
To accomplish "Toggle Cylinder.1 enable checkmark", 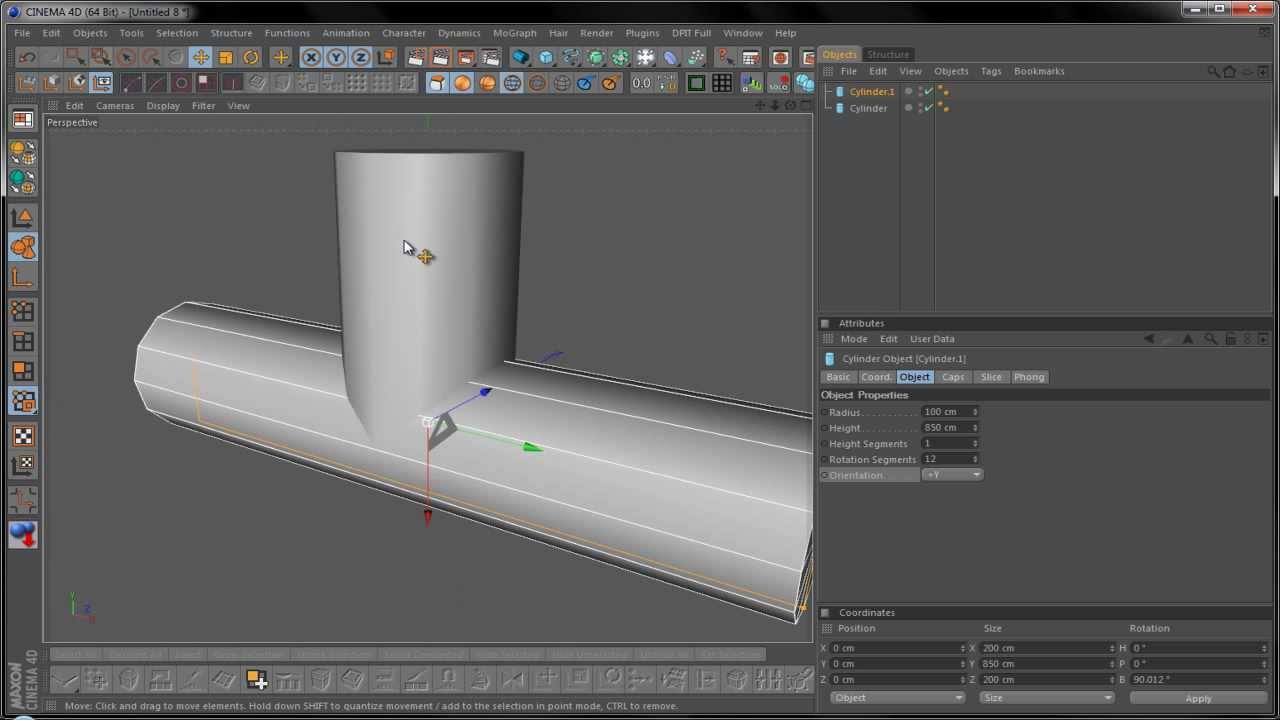I will tap(927, 91).
